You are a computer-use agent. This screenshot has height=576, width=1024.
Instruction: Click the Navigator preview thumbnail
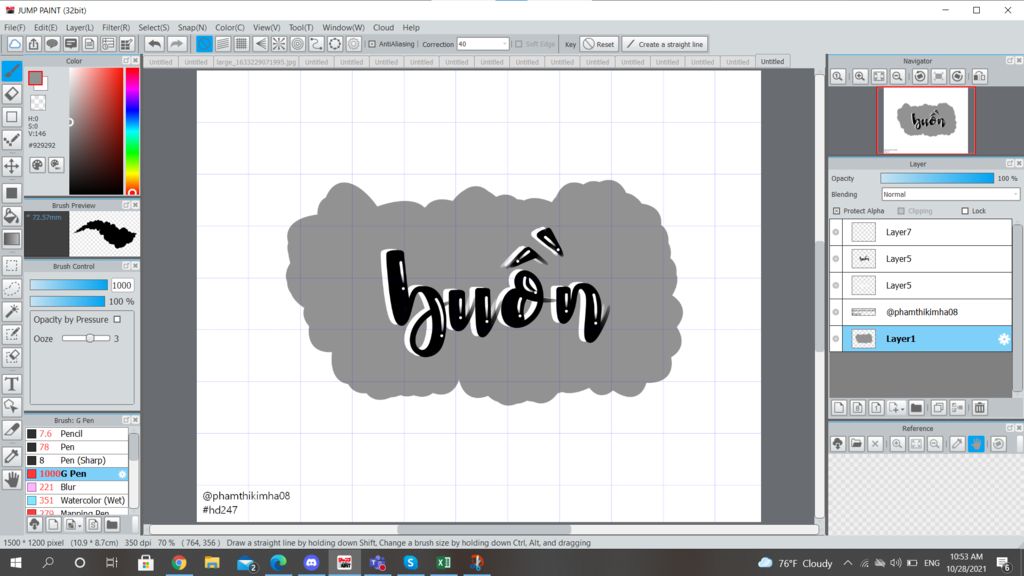[x=925, y=121]
